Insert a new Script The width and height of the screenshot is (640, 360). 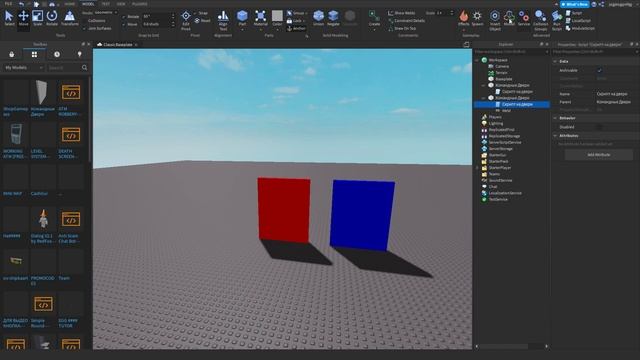click(574, 13)
